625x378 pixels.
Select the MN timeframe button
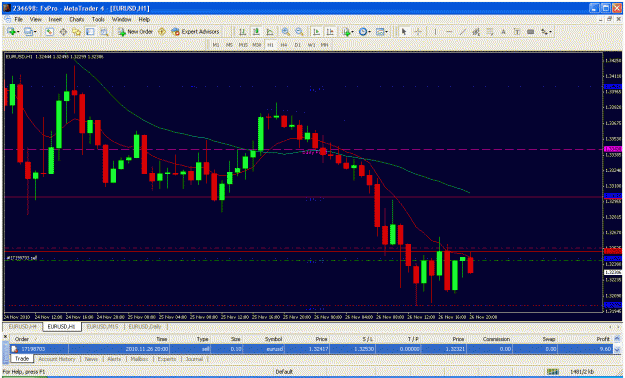(x=324, y=45)
